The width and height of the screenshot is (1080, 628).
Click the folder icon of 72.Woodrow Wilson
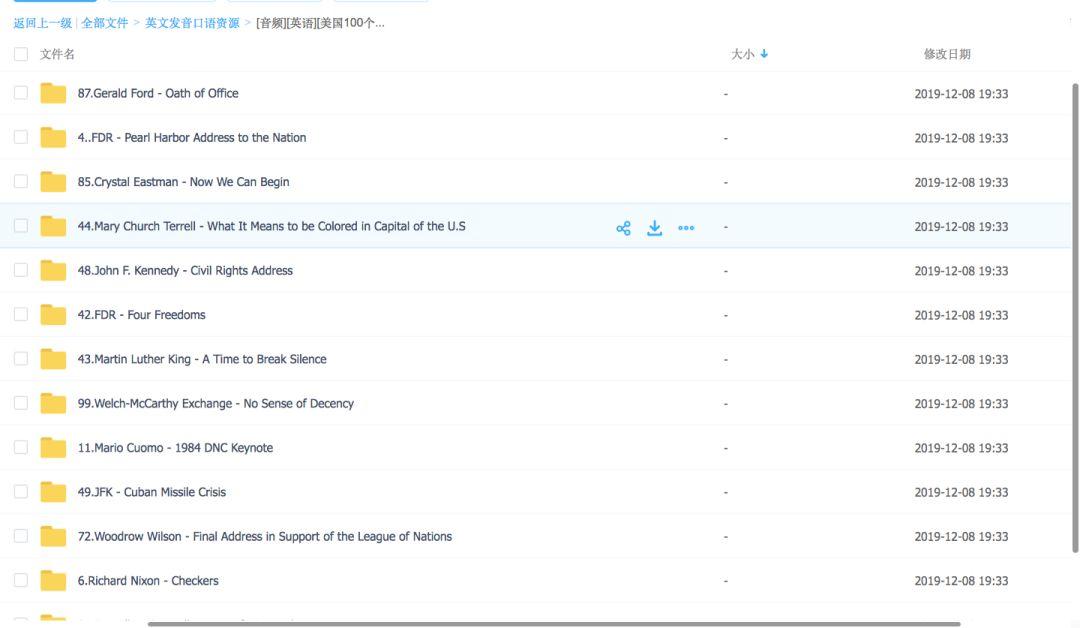point(53,536)
